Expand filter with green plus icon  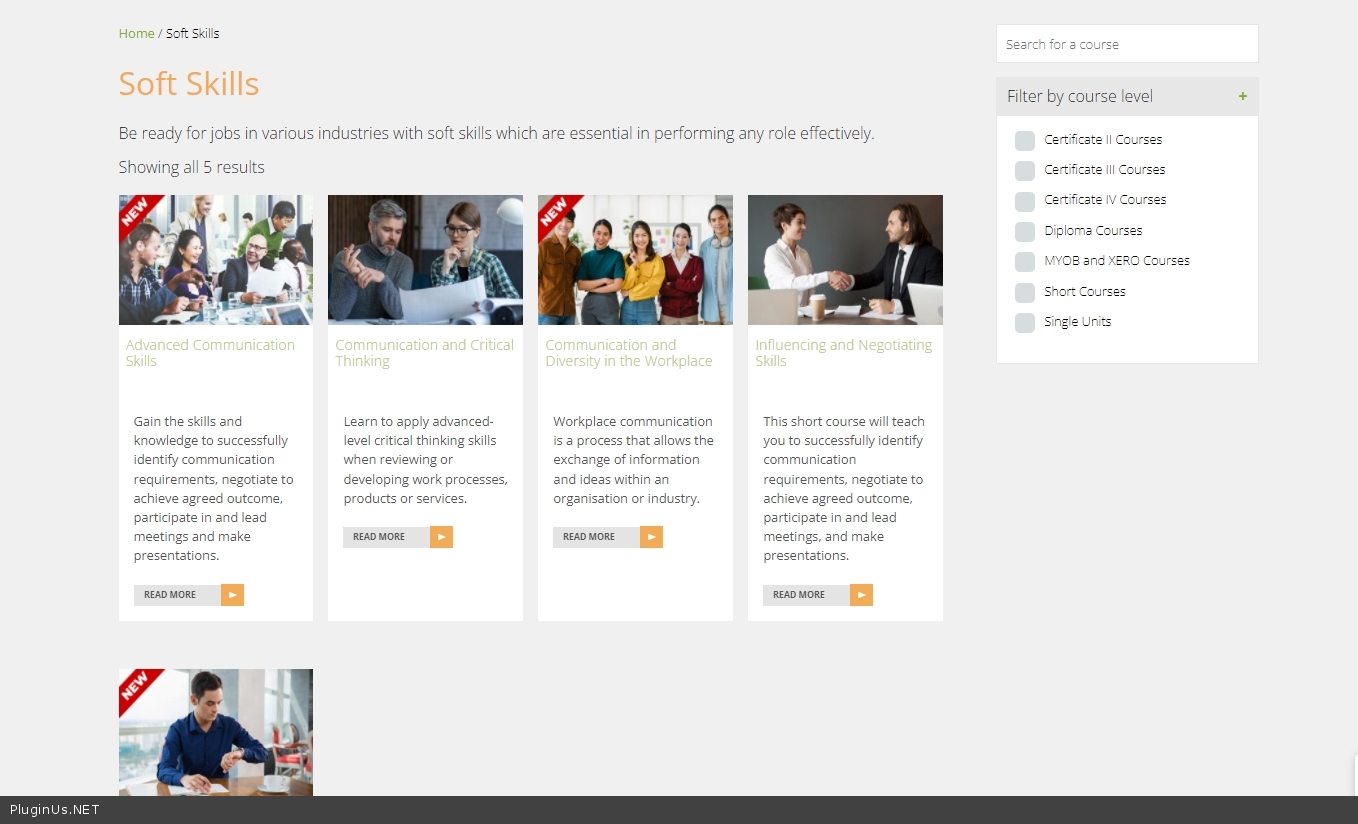[x=1242, y=97]
